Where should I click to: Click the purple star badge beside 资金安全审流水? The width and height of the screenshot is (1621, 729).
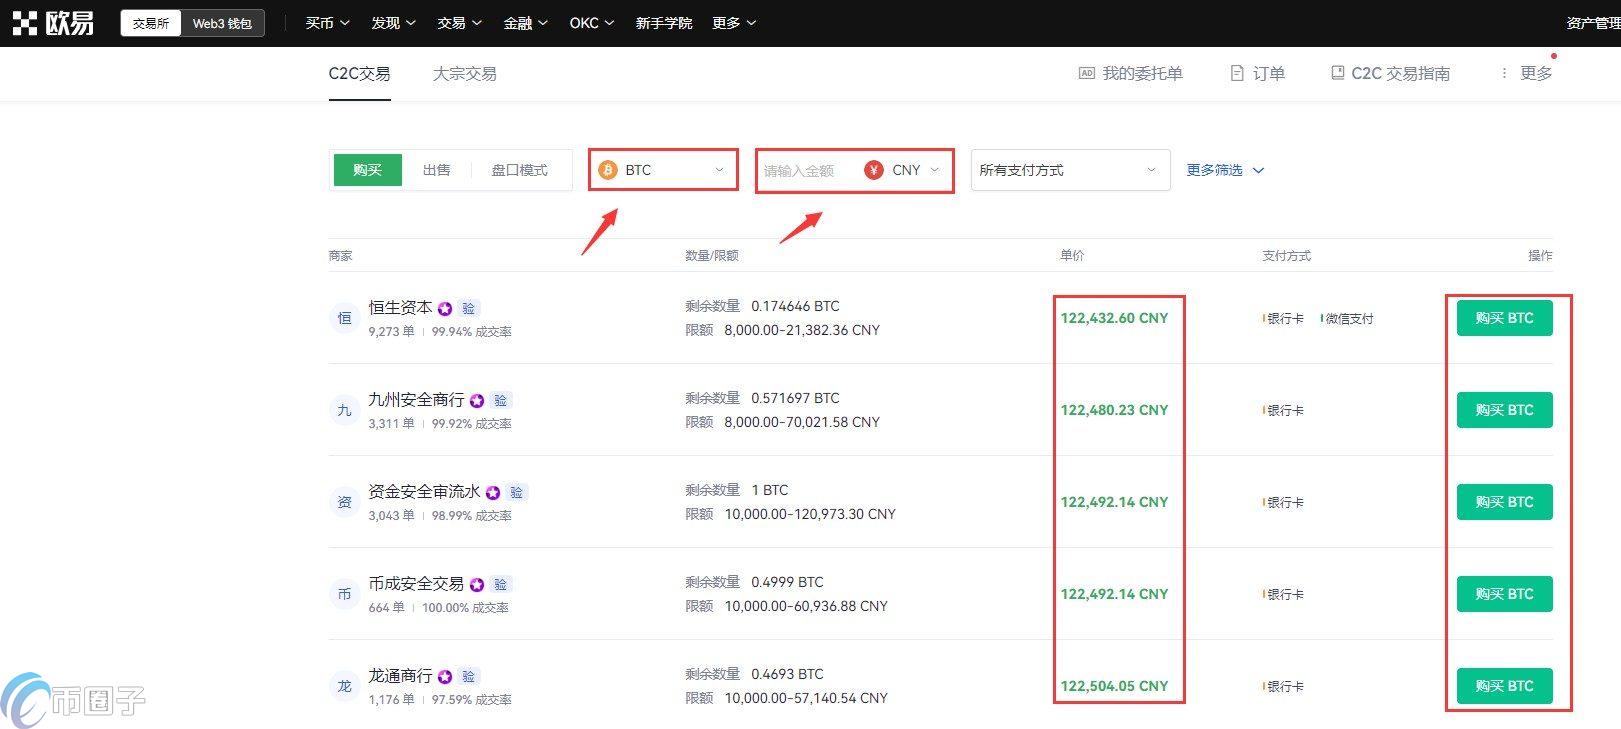(x=493, y=493)
